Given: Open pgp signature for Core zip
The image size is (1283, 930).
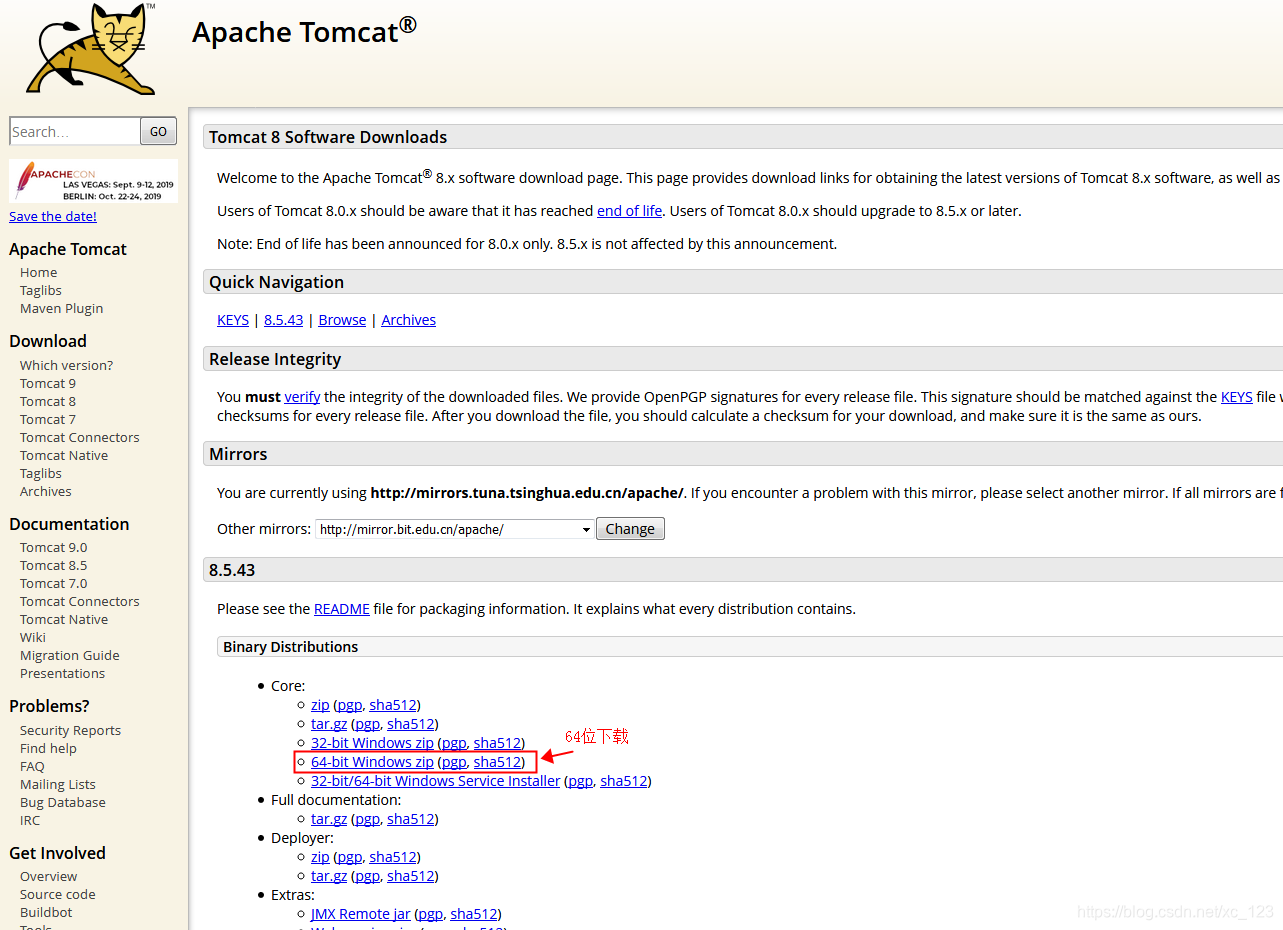Looking at the screenshot, I should [349, 705].
